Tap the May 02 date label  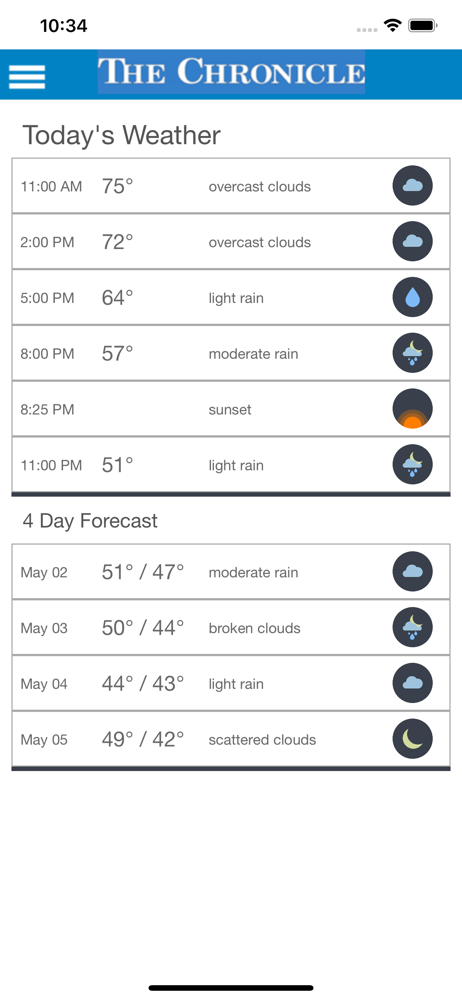[43, 573]
